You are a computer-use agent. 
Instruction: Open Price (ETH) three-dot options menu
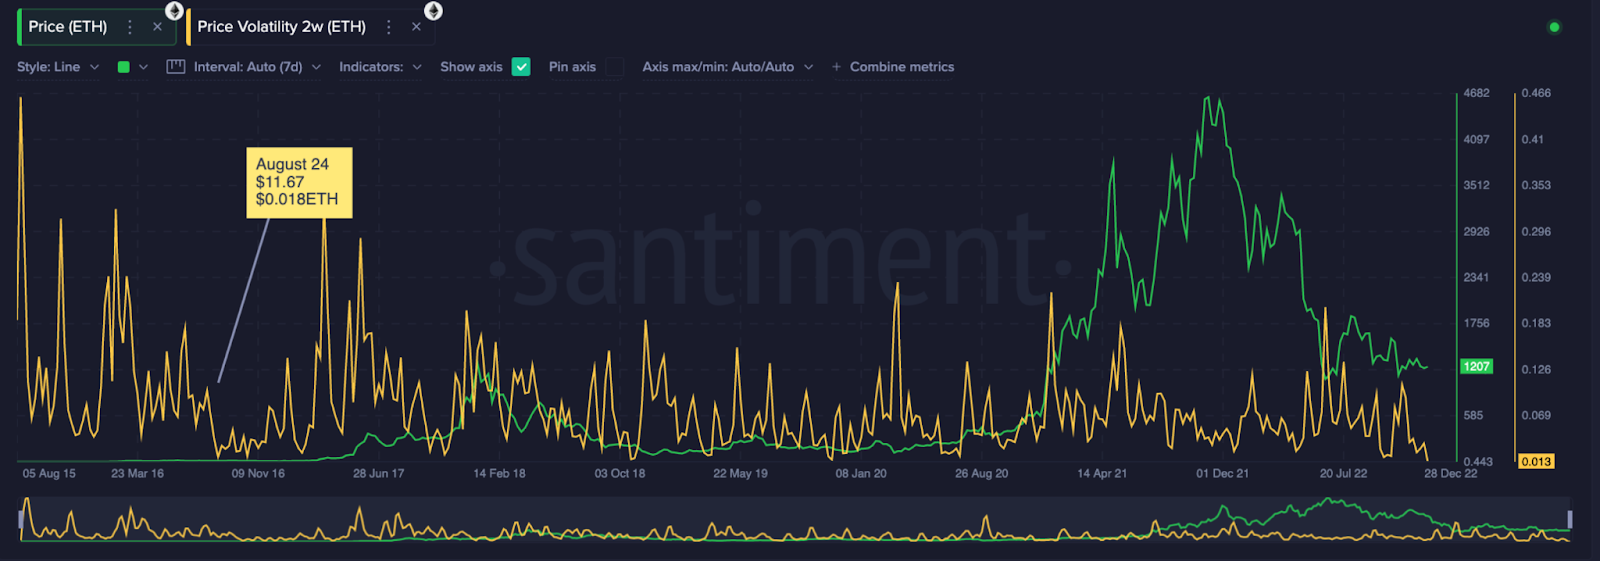tap(130, 27)
